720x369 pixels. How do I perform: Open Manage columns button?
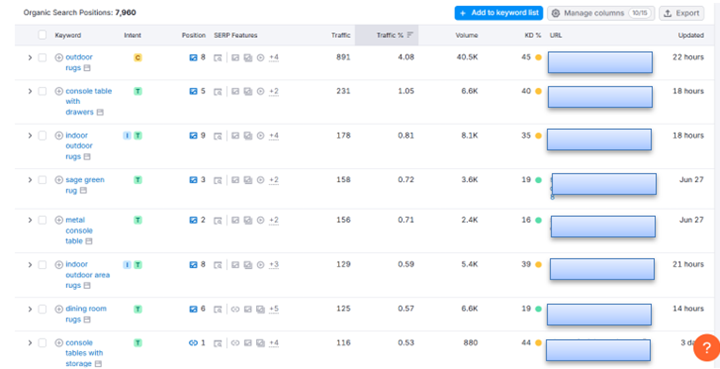tap(601, 13)
